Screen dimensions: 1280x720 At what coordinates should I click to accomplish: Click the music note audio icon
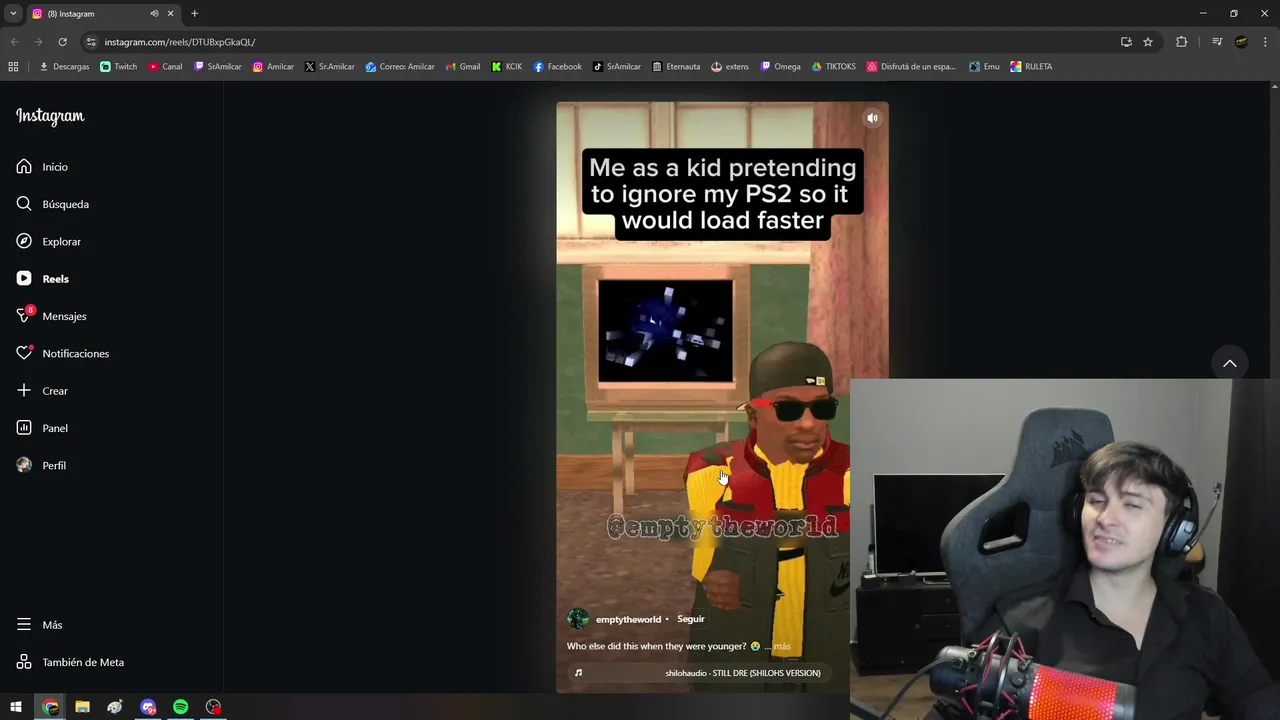[578, 673]
